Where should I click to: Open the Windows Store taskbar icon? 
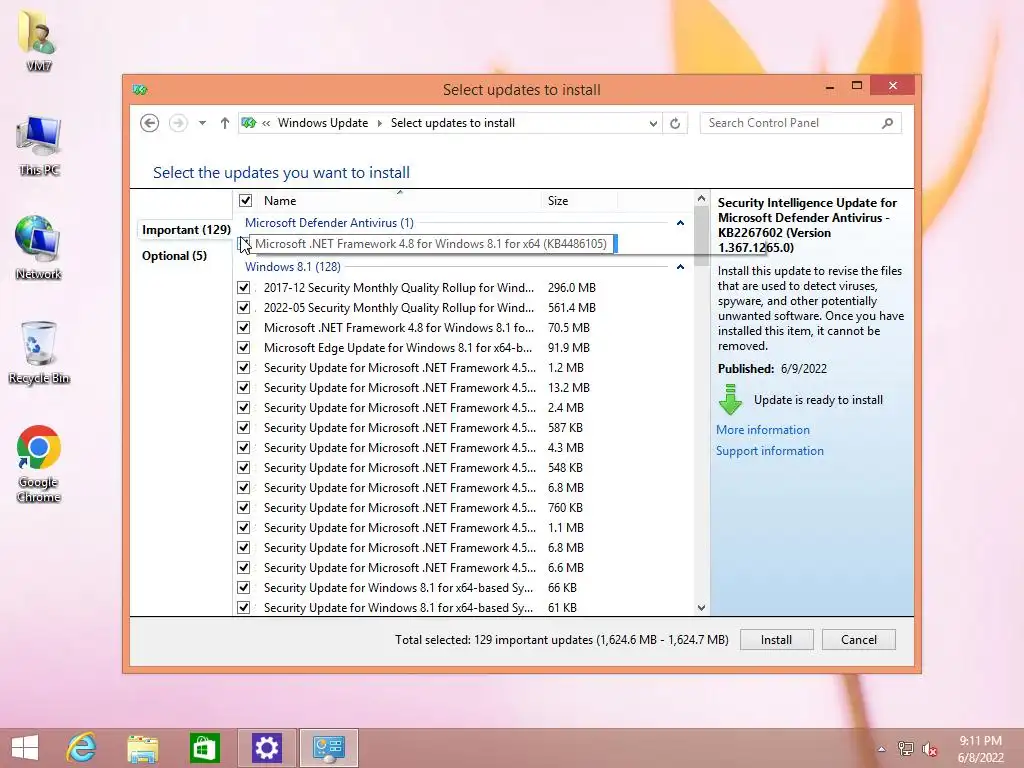tap(204, 748)
